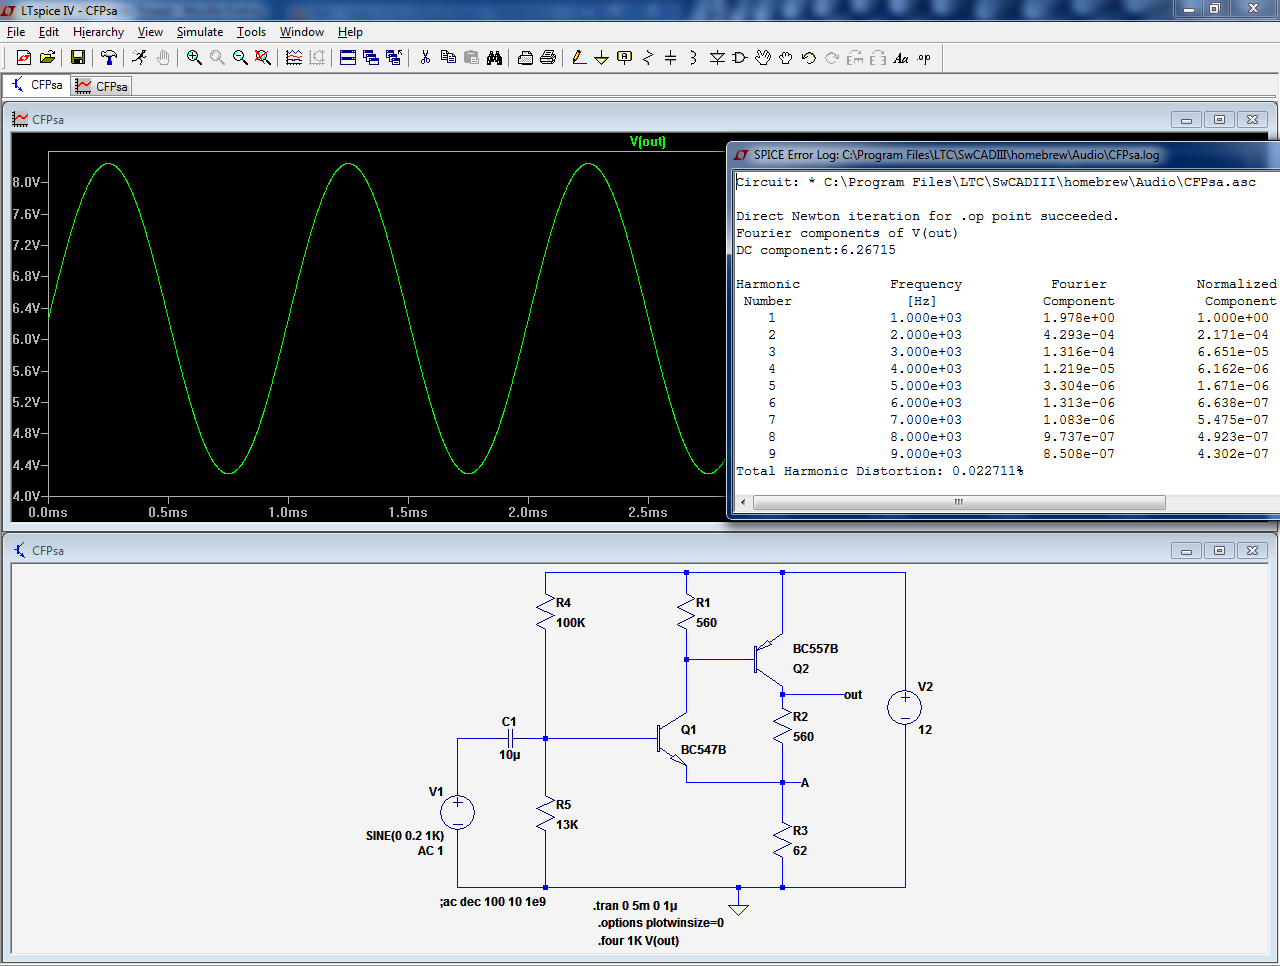The height and width of the screenshot is (966, 1280).
Task: Click Print Setup icon
Action: (x=525, y=58)
